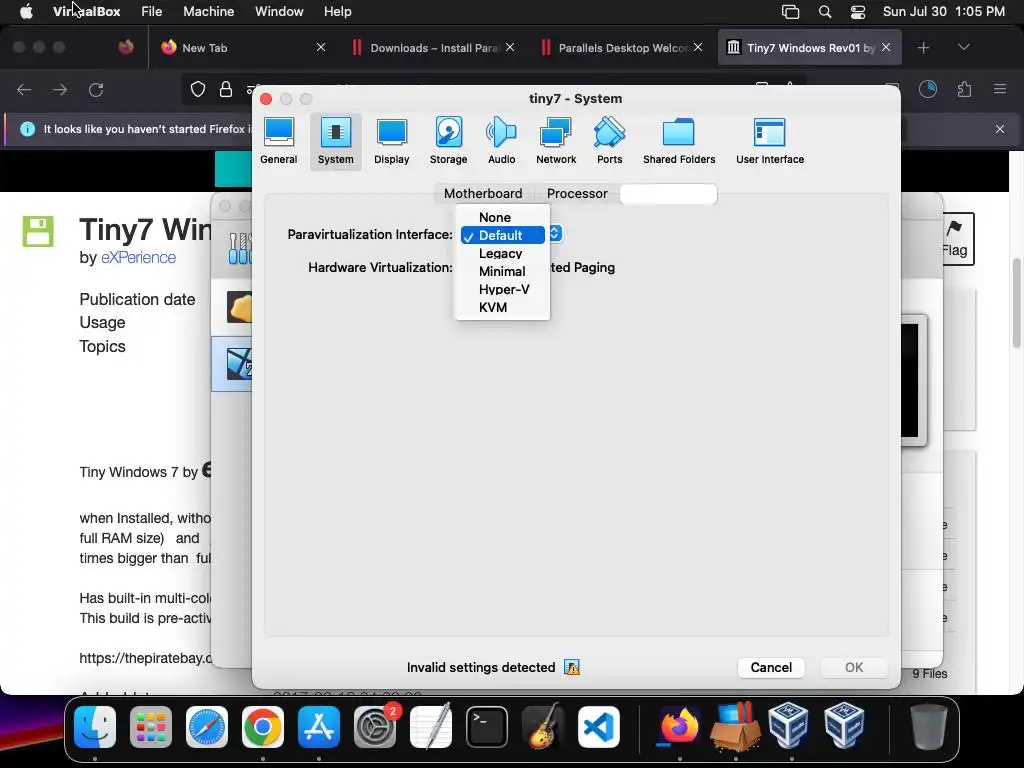Viewport: 1024px width, 768px height.
Task: Click the date and time in menu bar
Action: (944, 12)
